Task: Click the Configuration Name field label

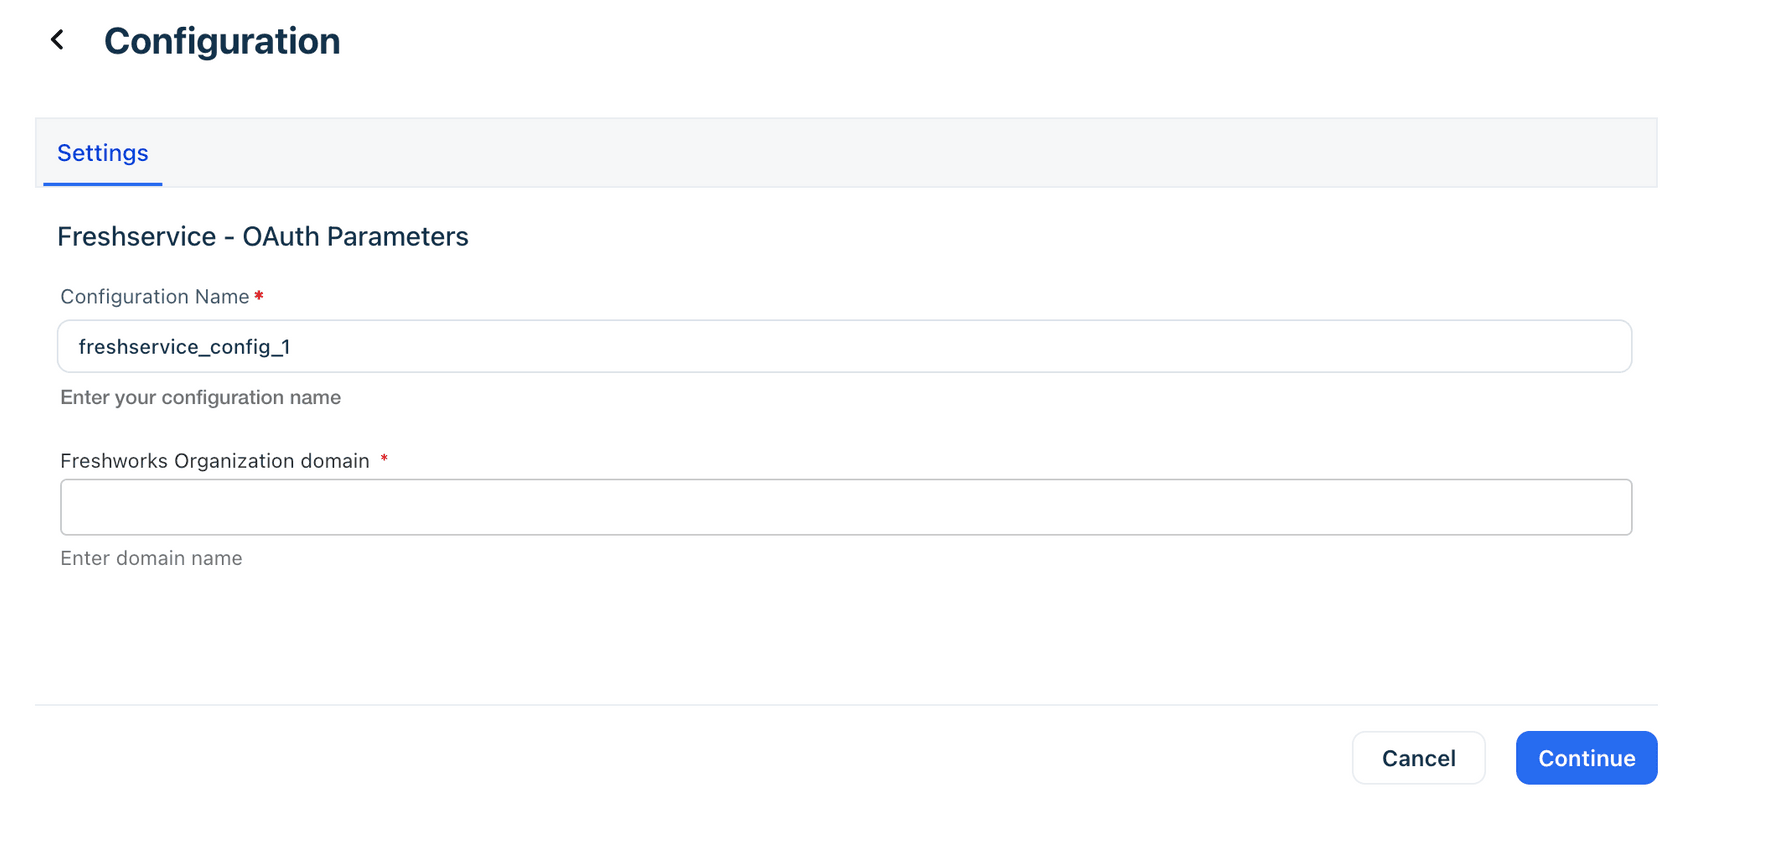Action: 154,297
